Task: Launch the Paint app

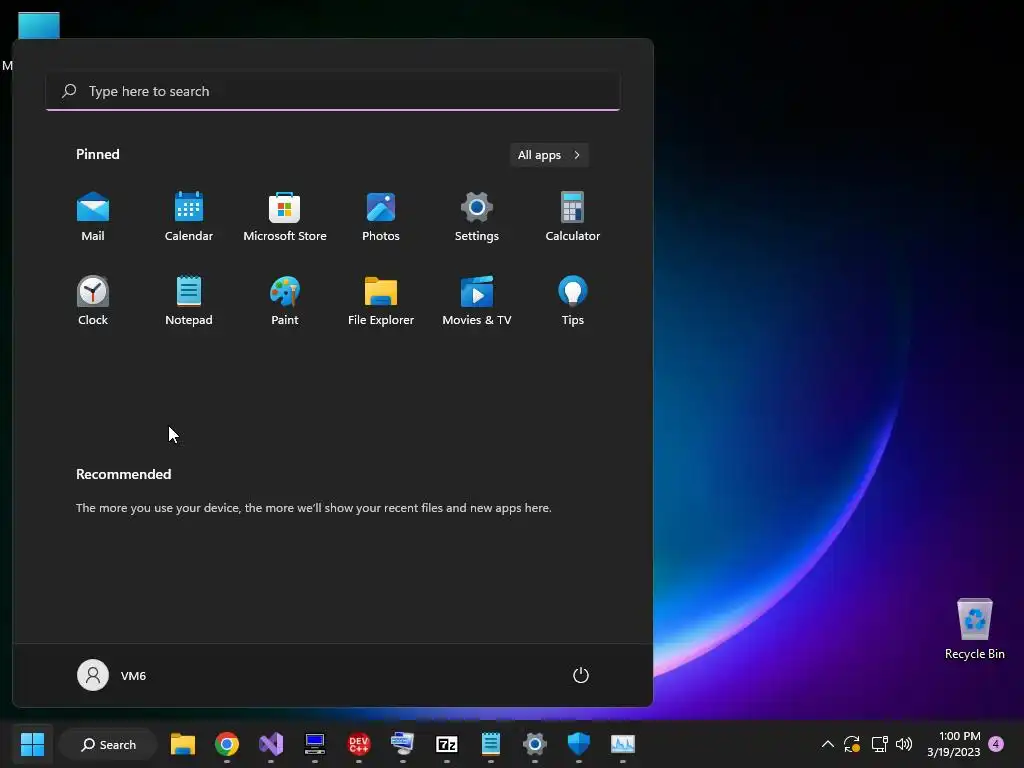Action: 285,300
